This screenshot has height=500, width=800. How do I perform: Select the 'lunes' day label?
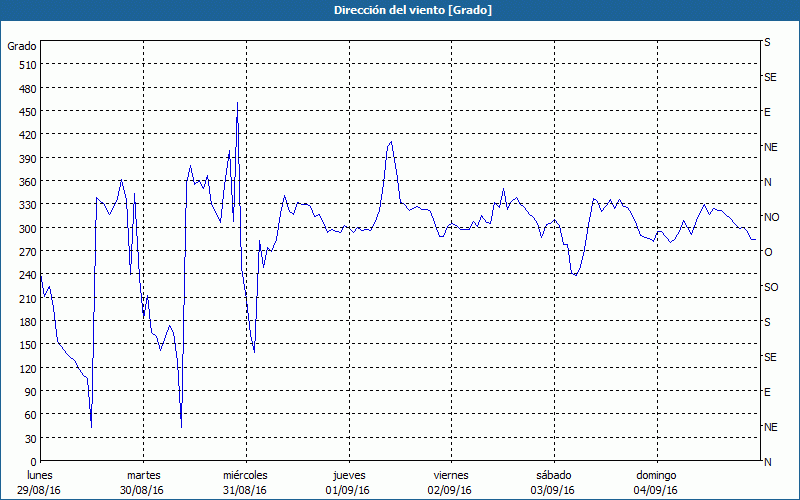pyautogui.click(x=40, y=475)
